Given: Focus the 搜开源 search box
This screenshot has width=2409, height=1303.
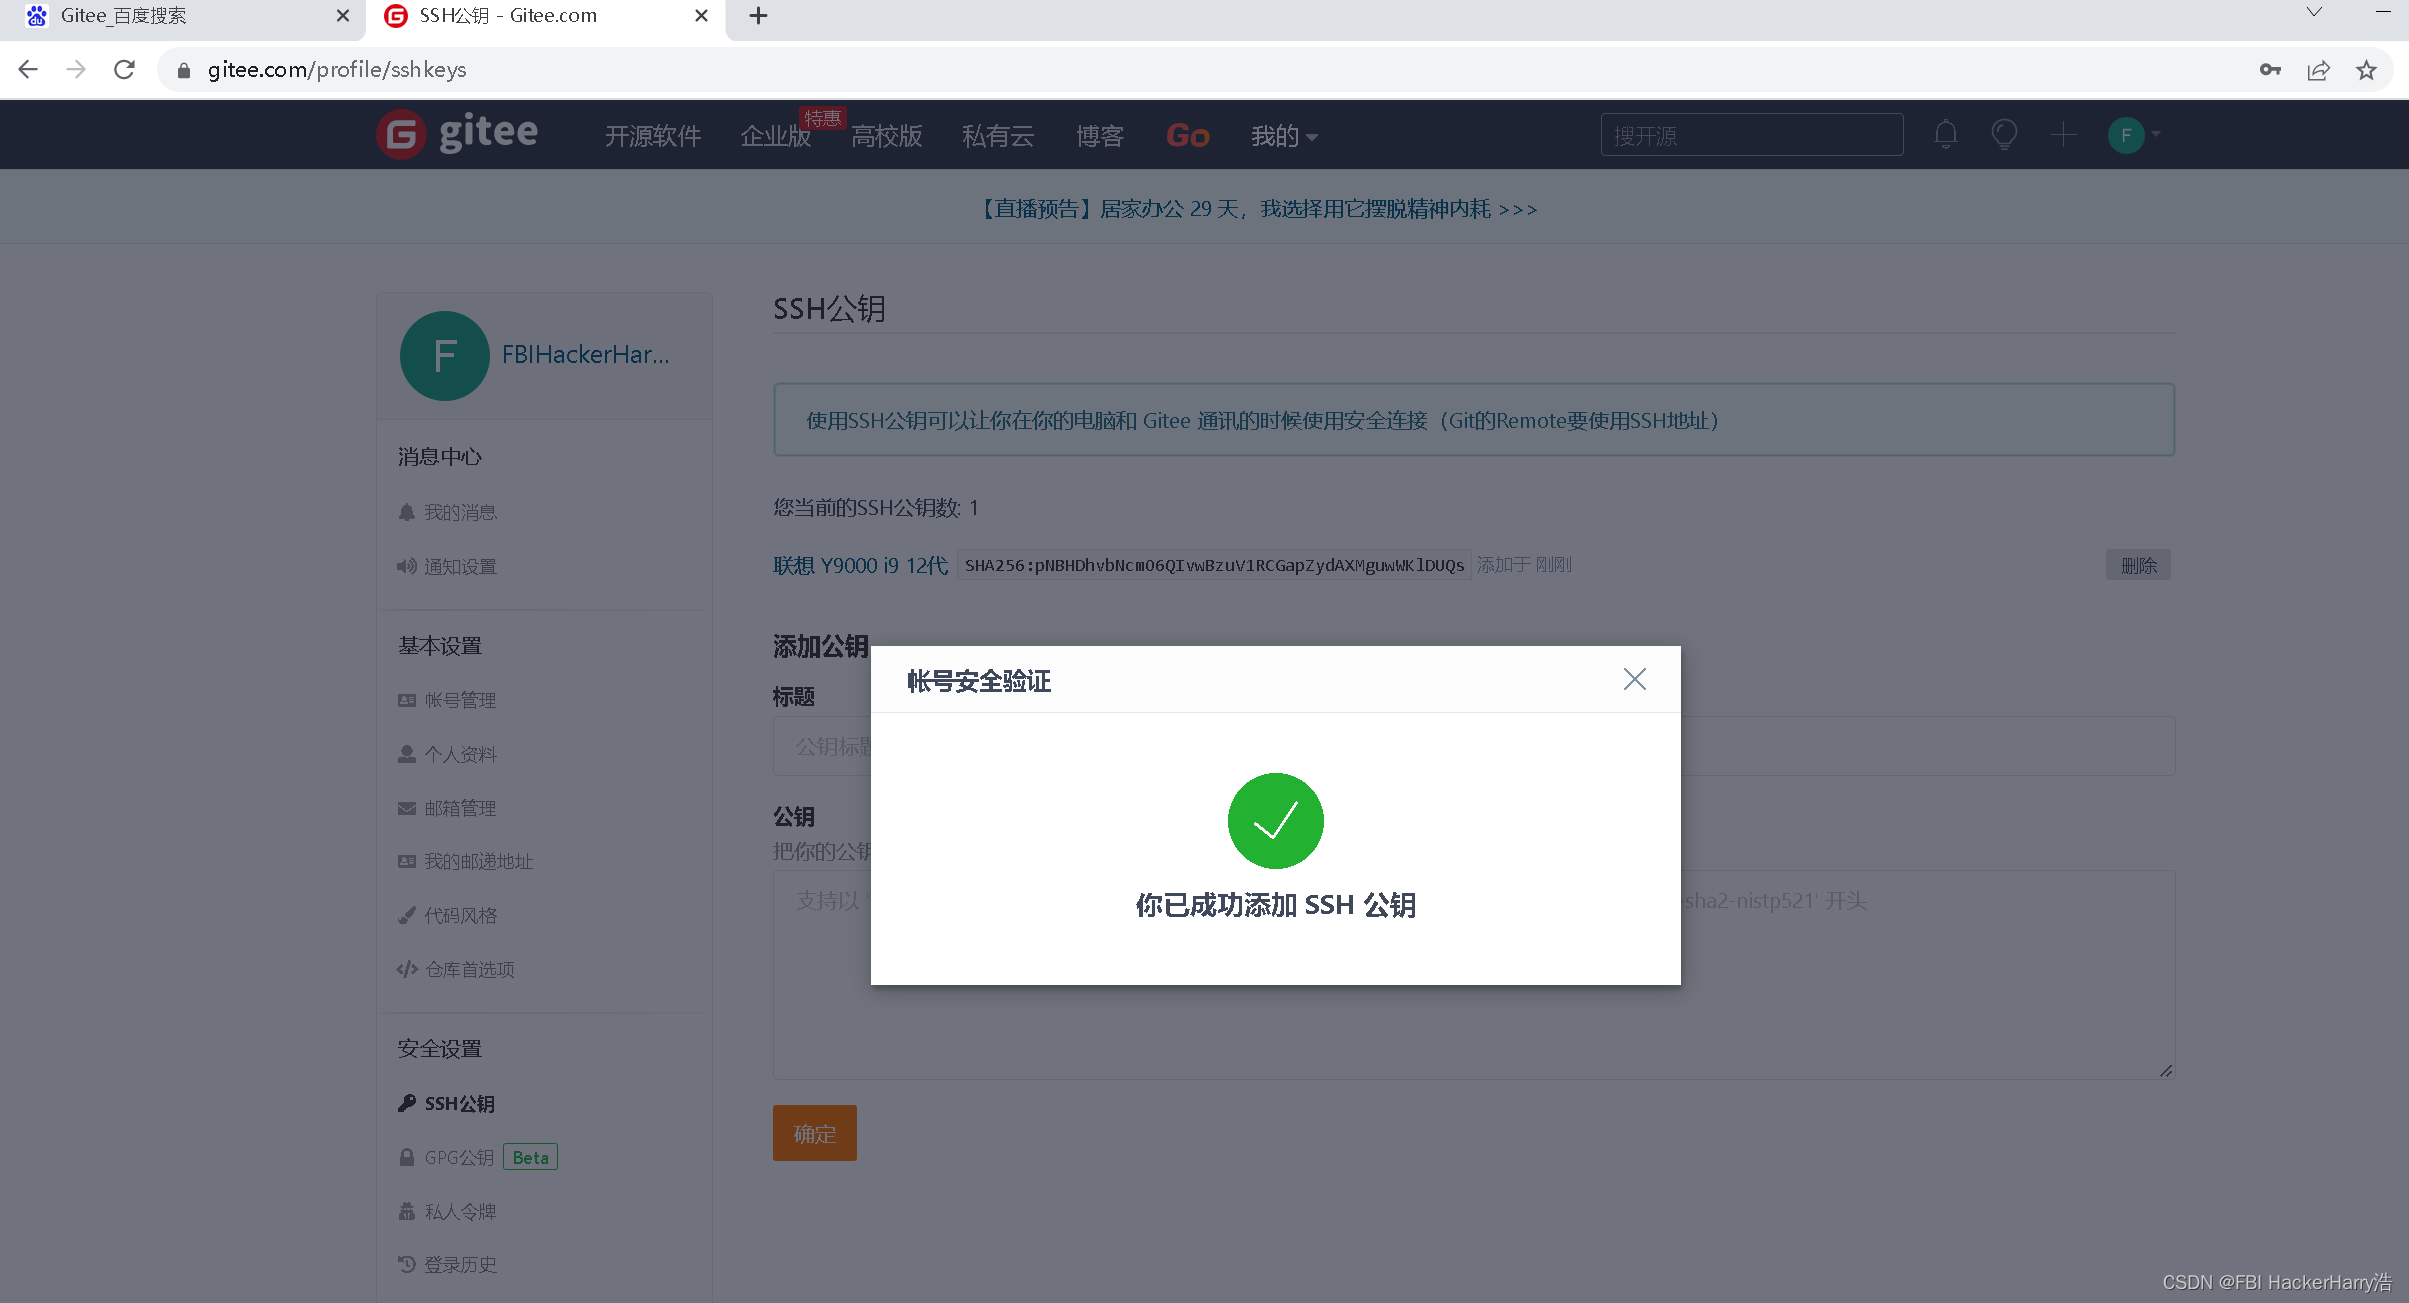Looking at the screenshot, I should [1751, 135].
